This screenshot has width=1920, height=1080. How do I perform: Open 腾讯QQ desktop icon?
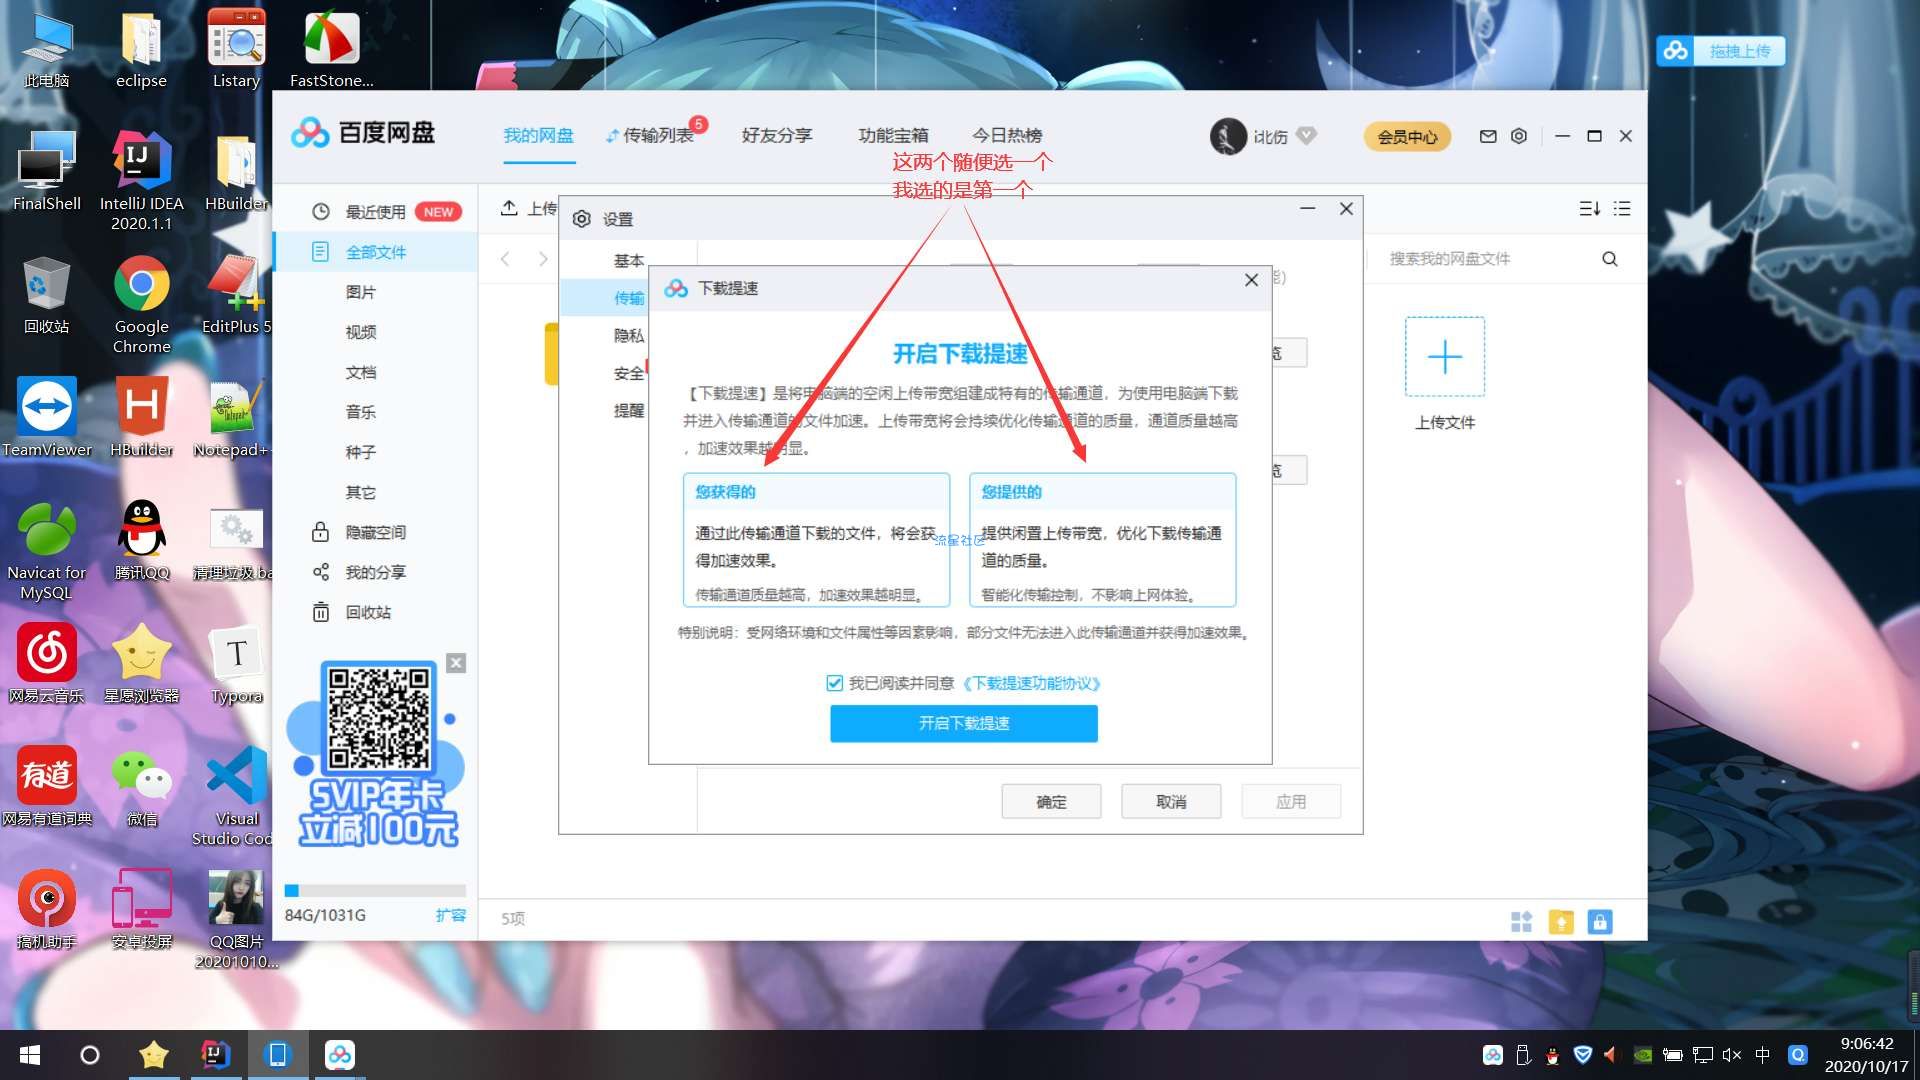pyautogui.click(x=142, y=541)
